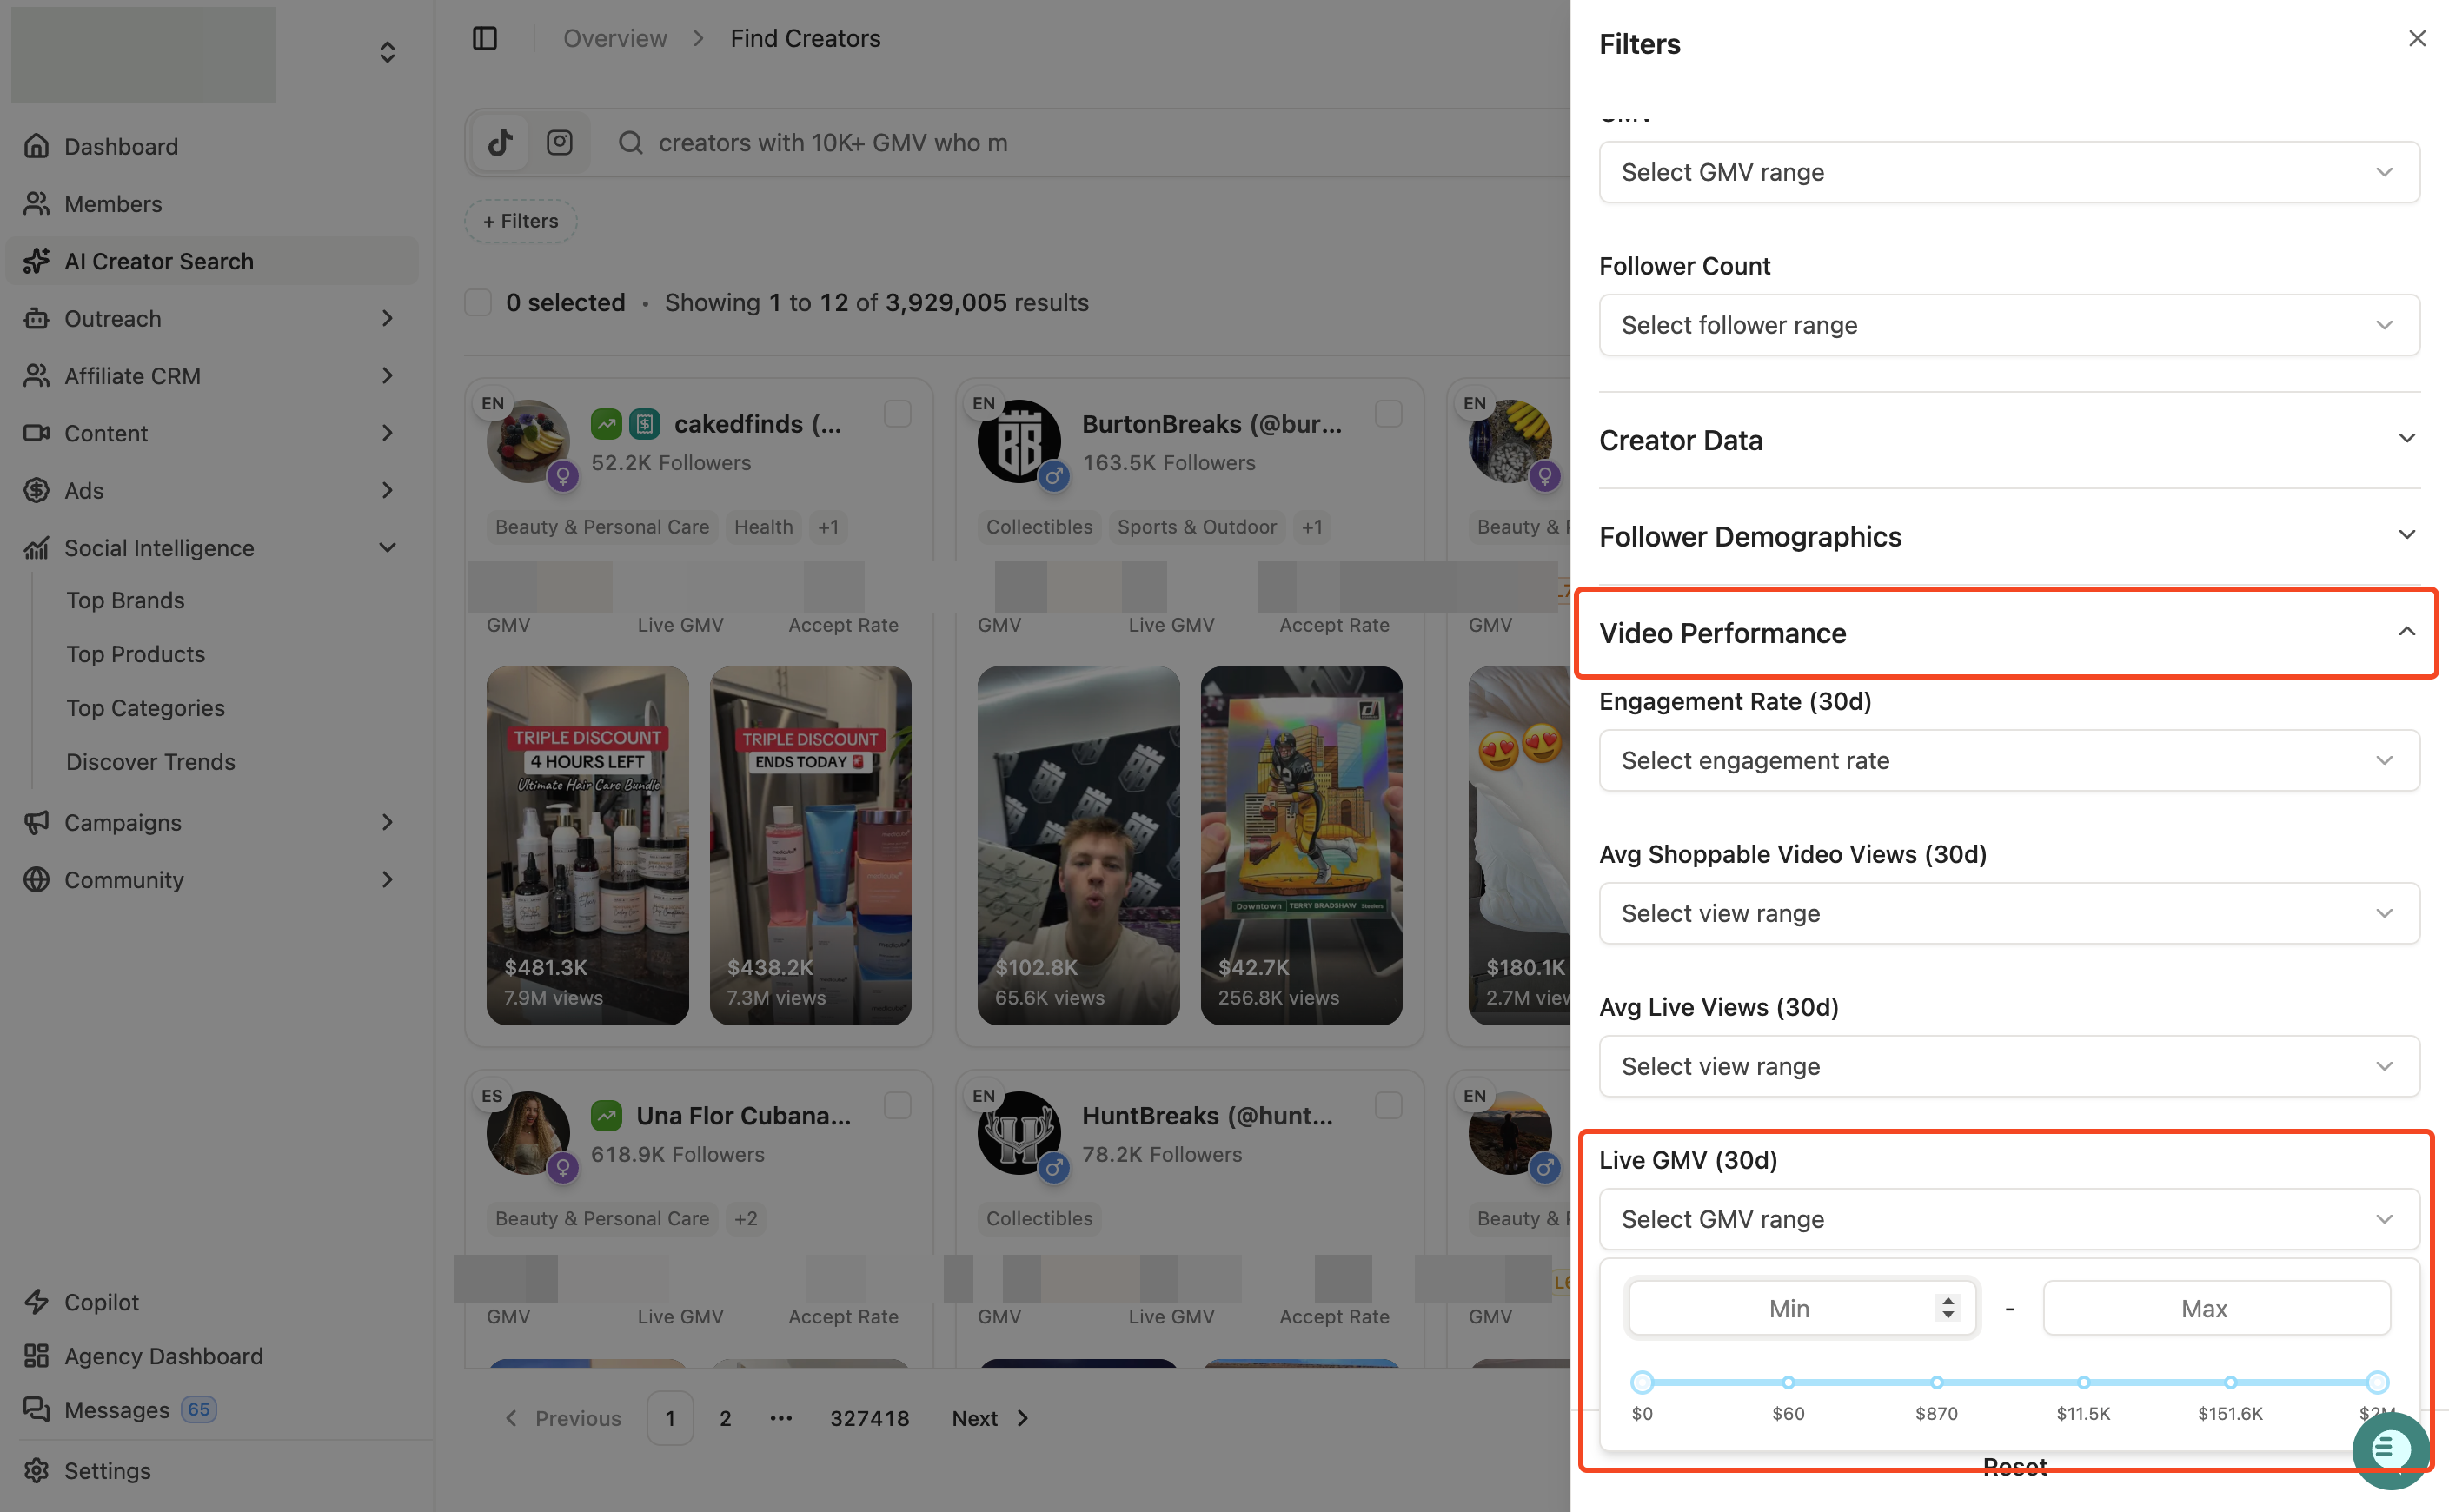Viewport: 2449px width, 1512px height.
Task: Click the Community globe icon
Action: [x=37, y=880]
